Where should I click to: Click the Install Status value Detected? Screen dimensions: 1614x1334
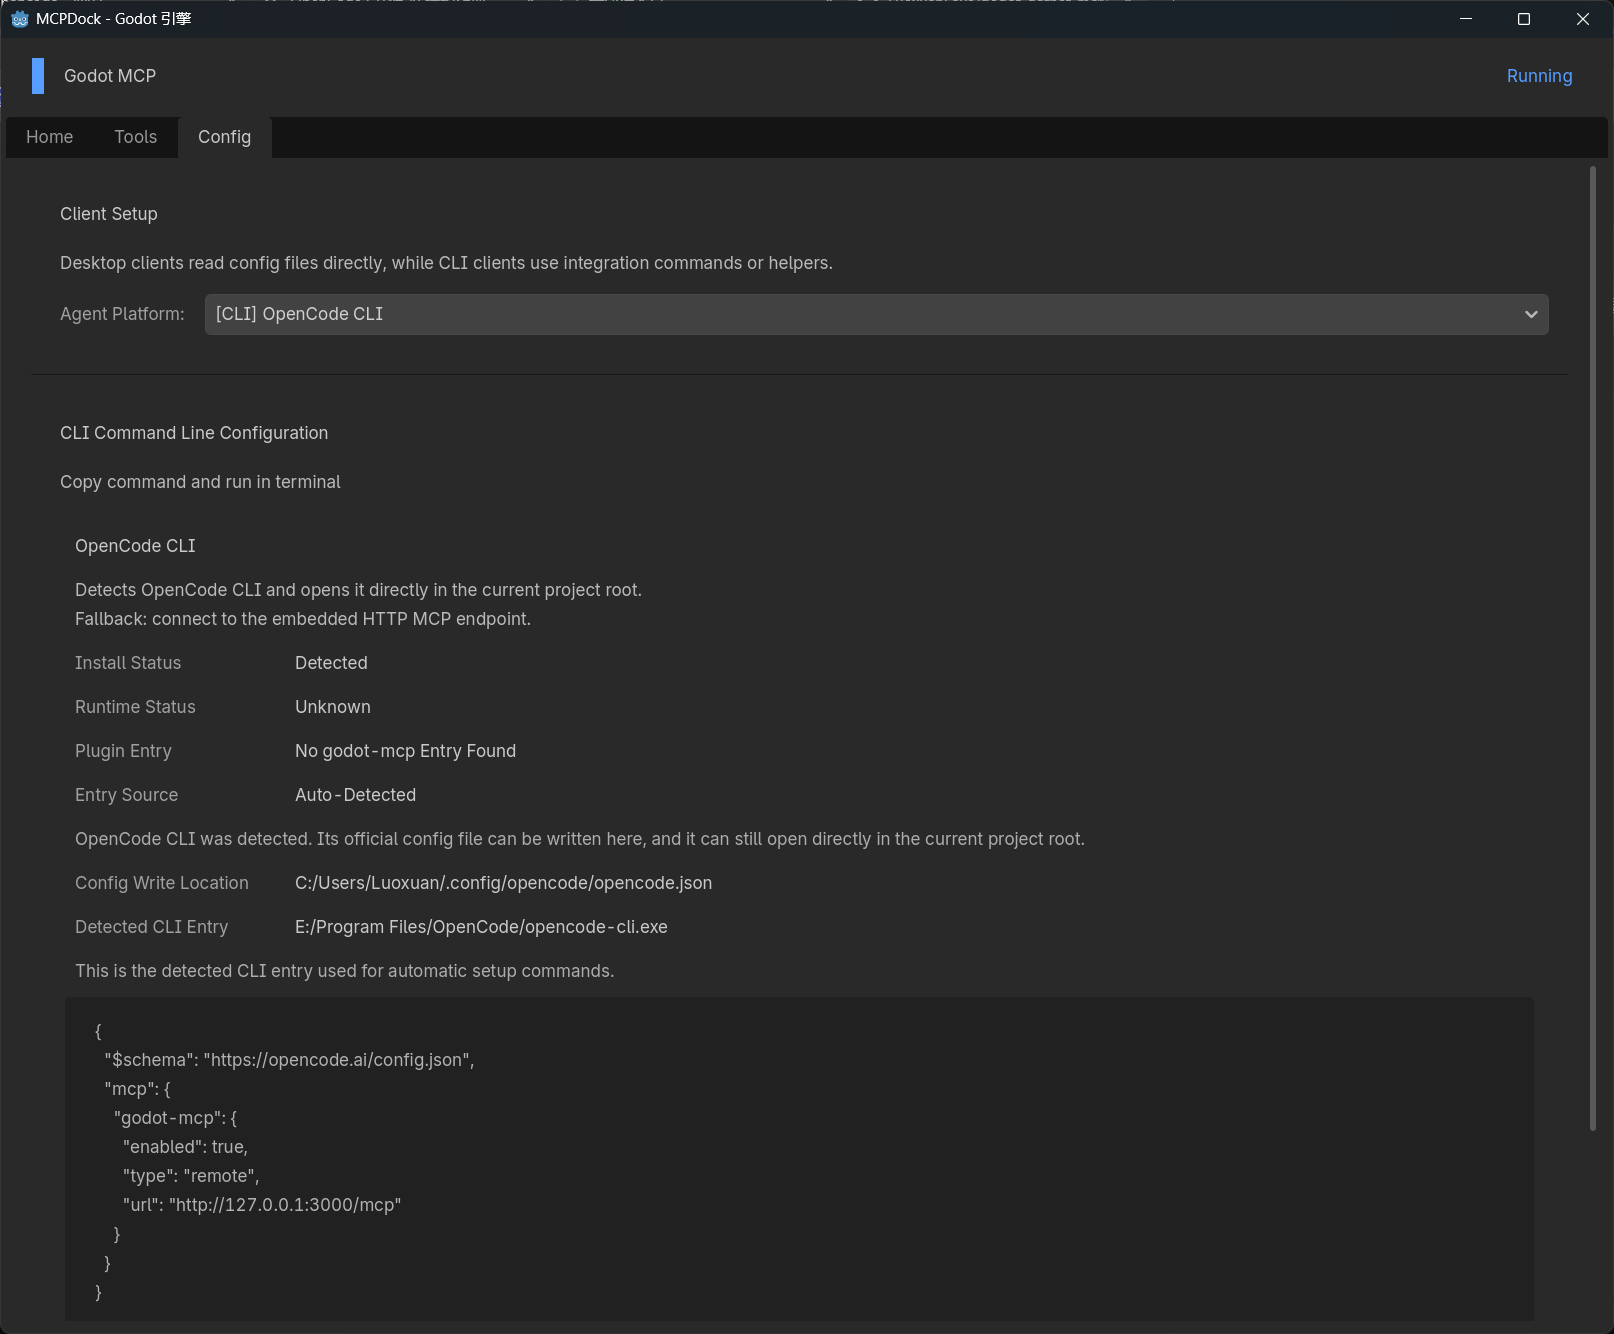[331, 663]
